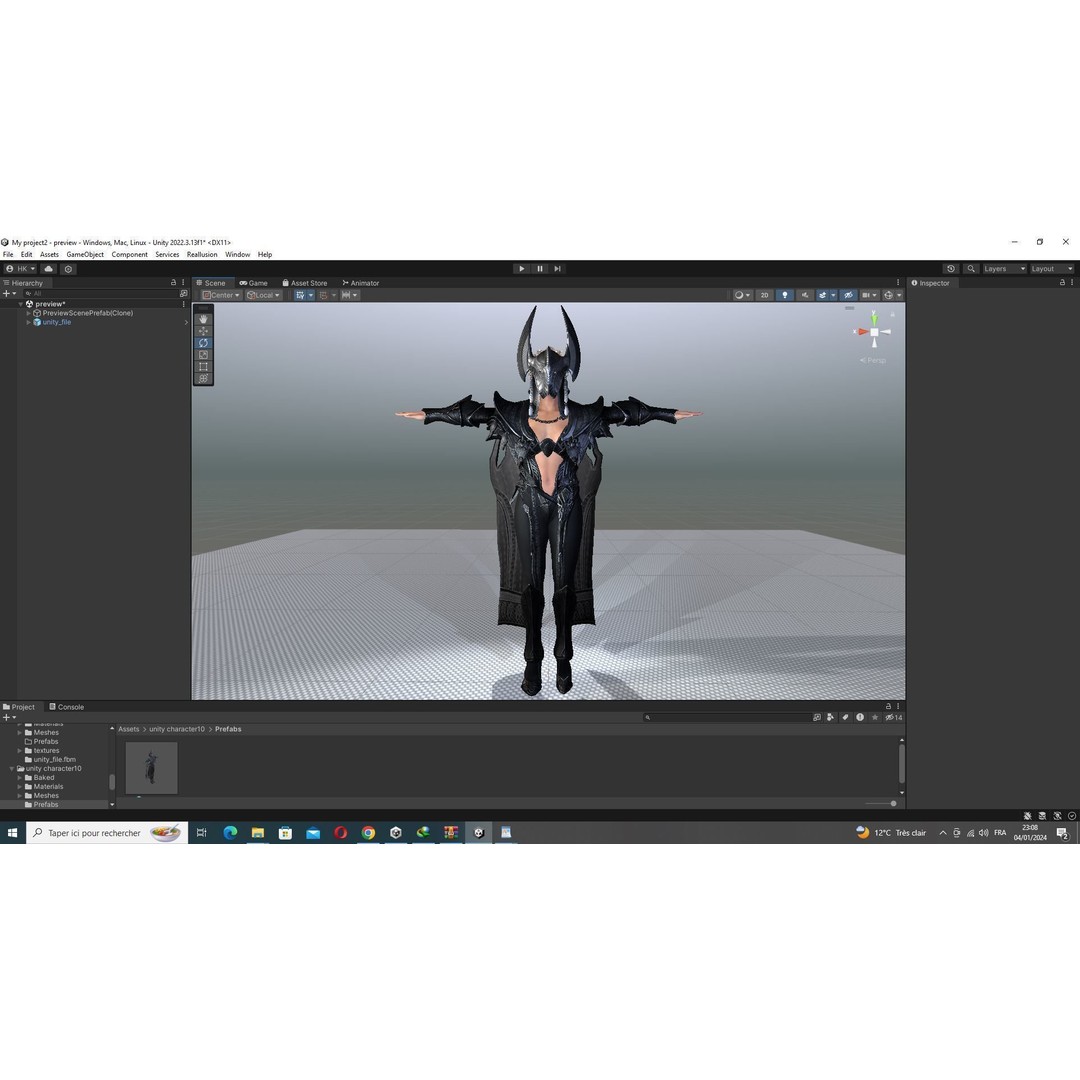Toggle hidden packages visibility count 14
This screenshot has height=1080, width=1080.
click(x=893, y=717)
